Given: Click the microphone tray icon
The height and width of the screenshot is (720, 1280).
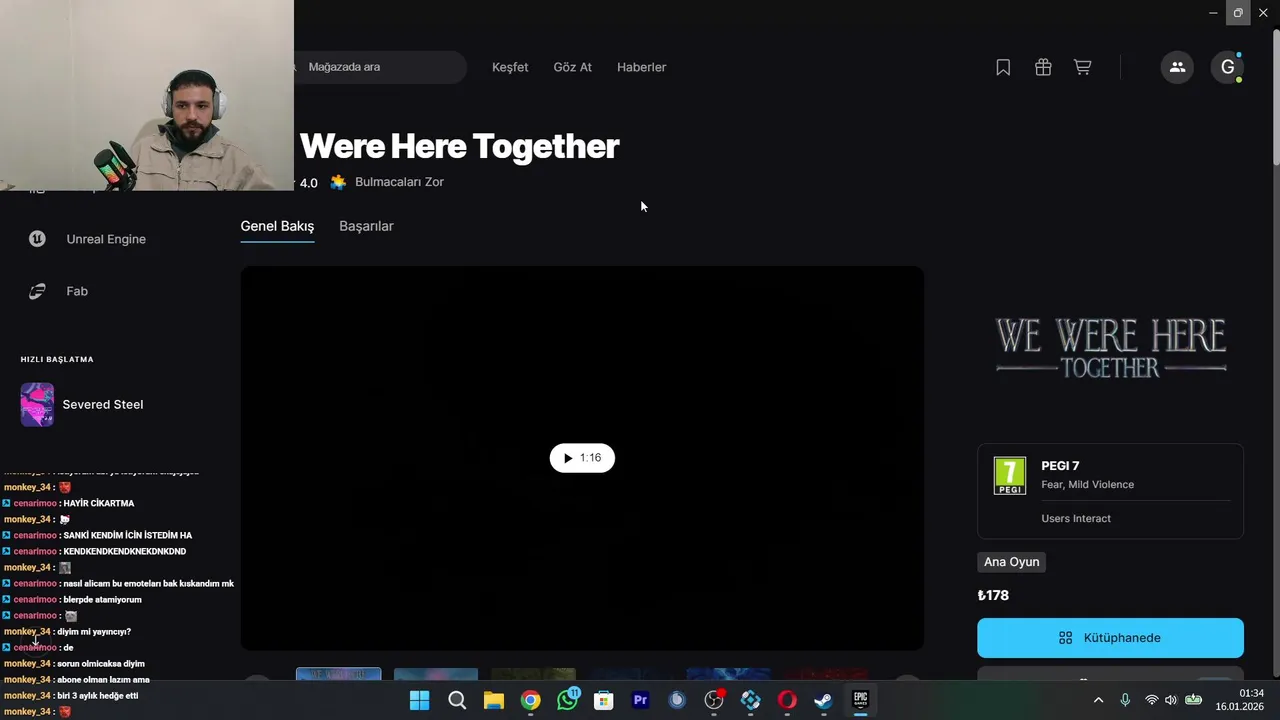Looking at the screenshot, I should coord(1125,700).
